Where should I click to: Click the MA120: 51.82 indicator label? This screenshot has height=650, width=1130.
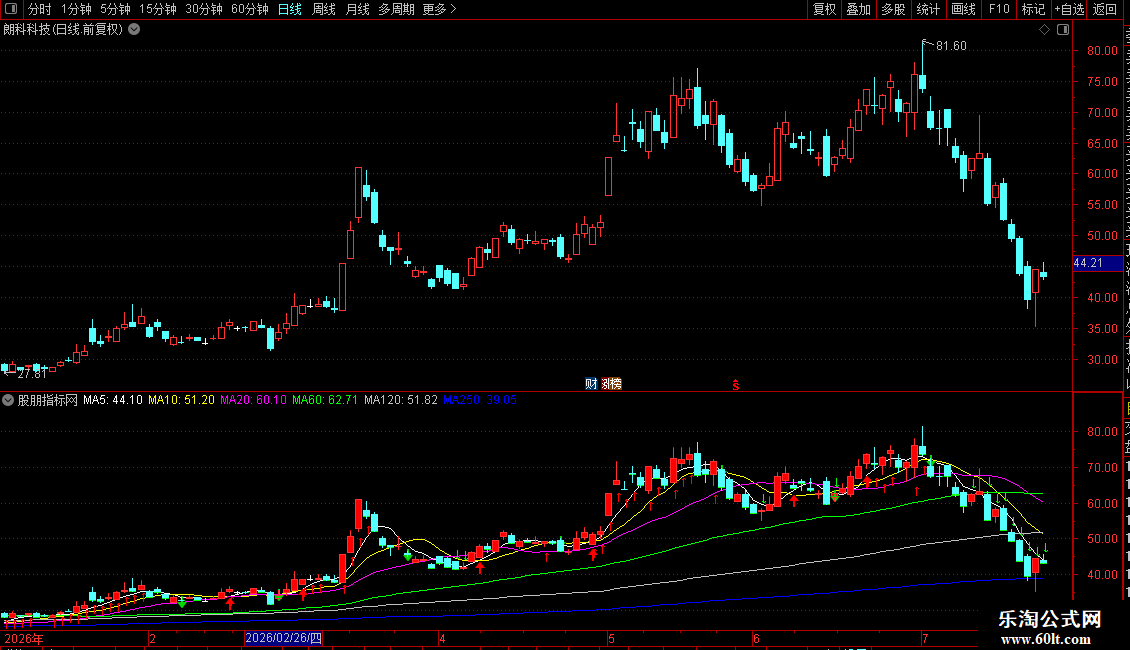coord(401,400)
